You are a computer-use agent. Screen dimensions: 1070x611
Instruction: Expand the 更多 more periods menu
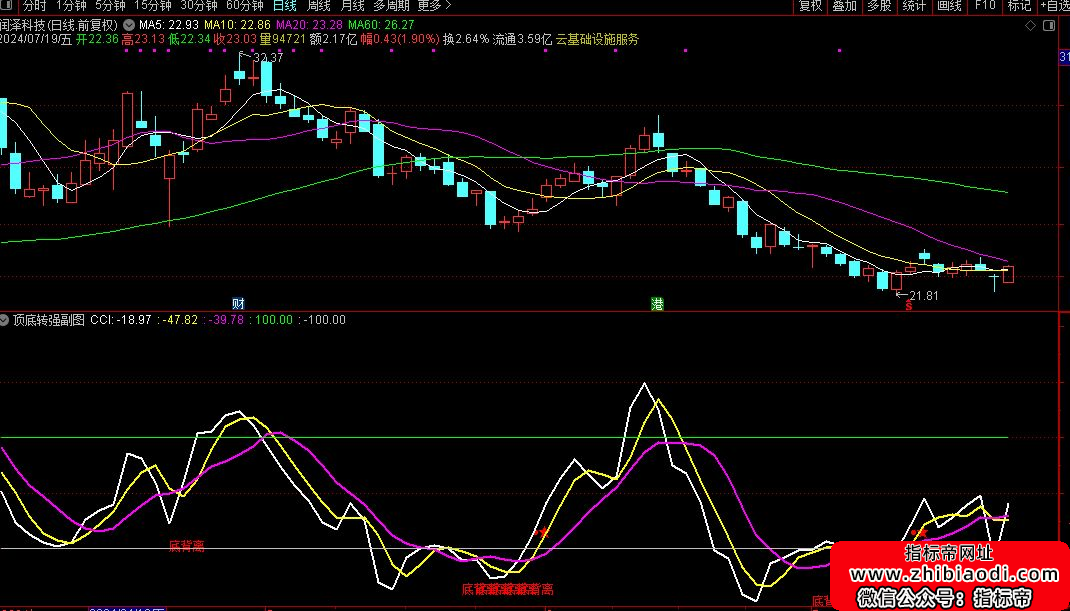click(x=434, y=6)
